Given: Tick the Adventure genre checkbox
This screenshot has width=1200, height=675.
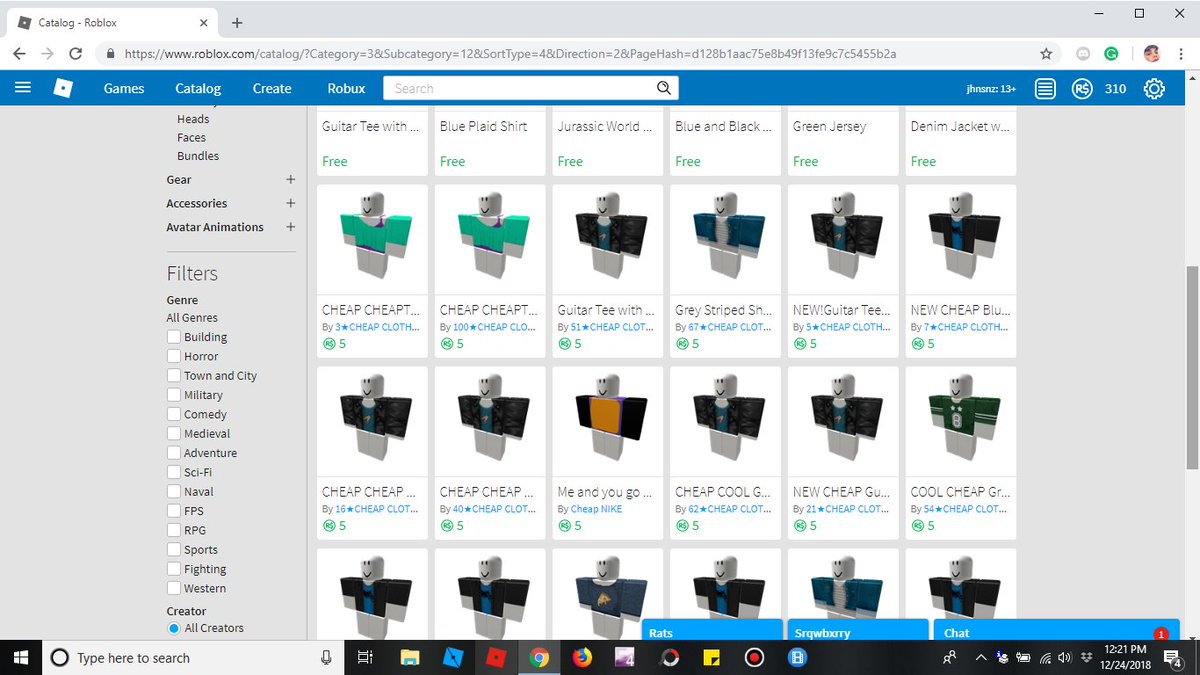Looking at the screenshot, I should (x=174, y=453).
